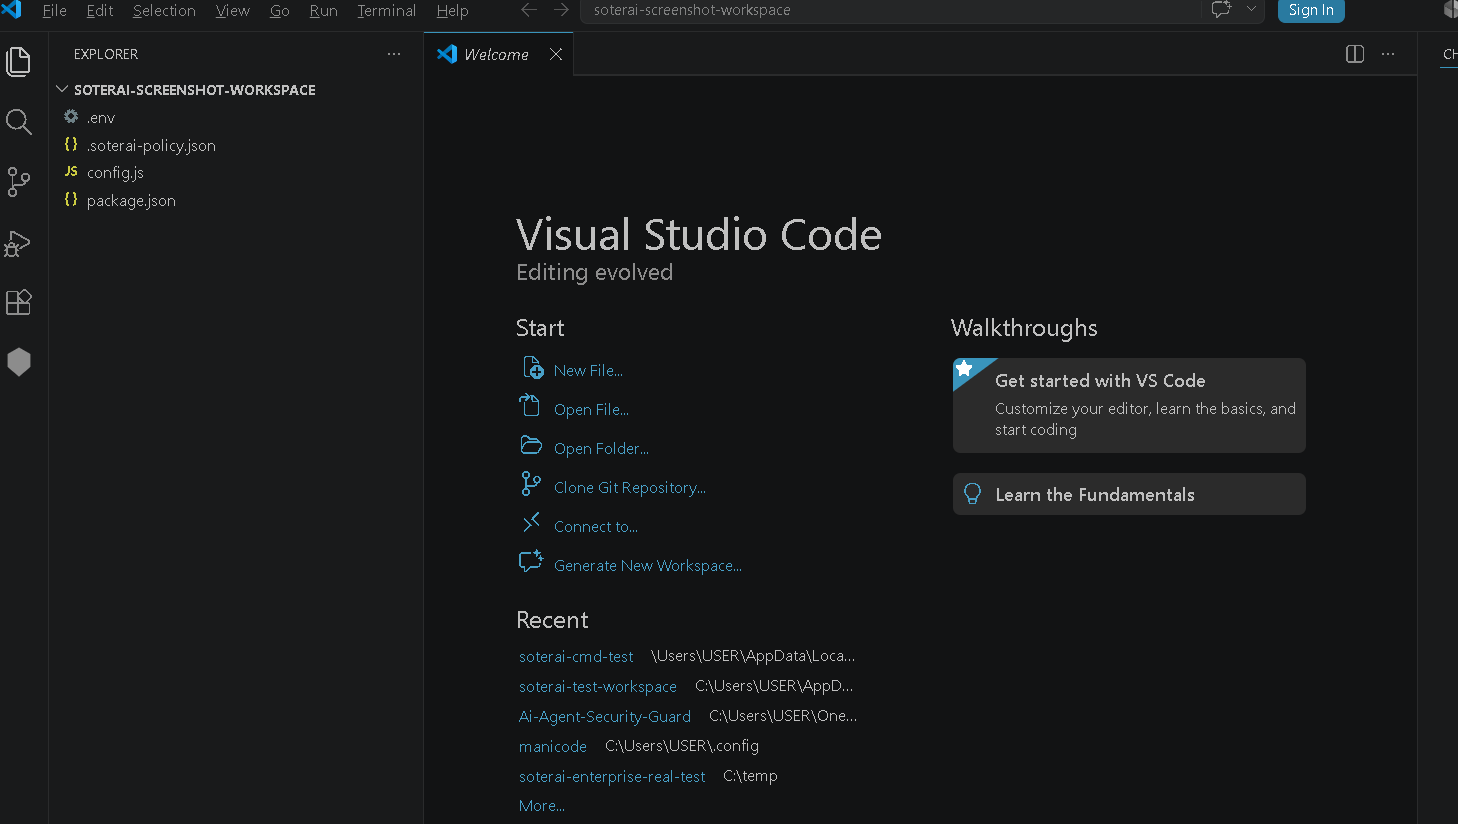Collapse the SOTERAI-SCREENSHOT-WORKSPACE folder section

[x=236, y=90]
